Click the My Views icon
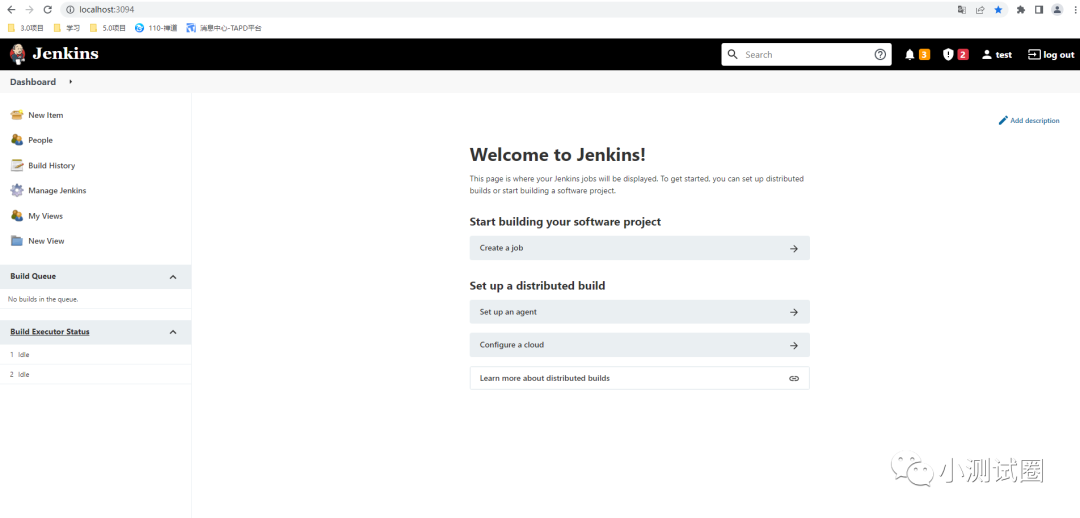Screen dimensions: 1080x518 tap(17, 216)
